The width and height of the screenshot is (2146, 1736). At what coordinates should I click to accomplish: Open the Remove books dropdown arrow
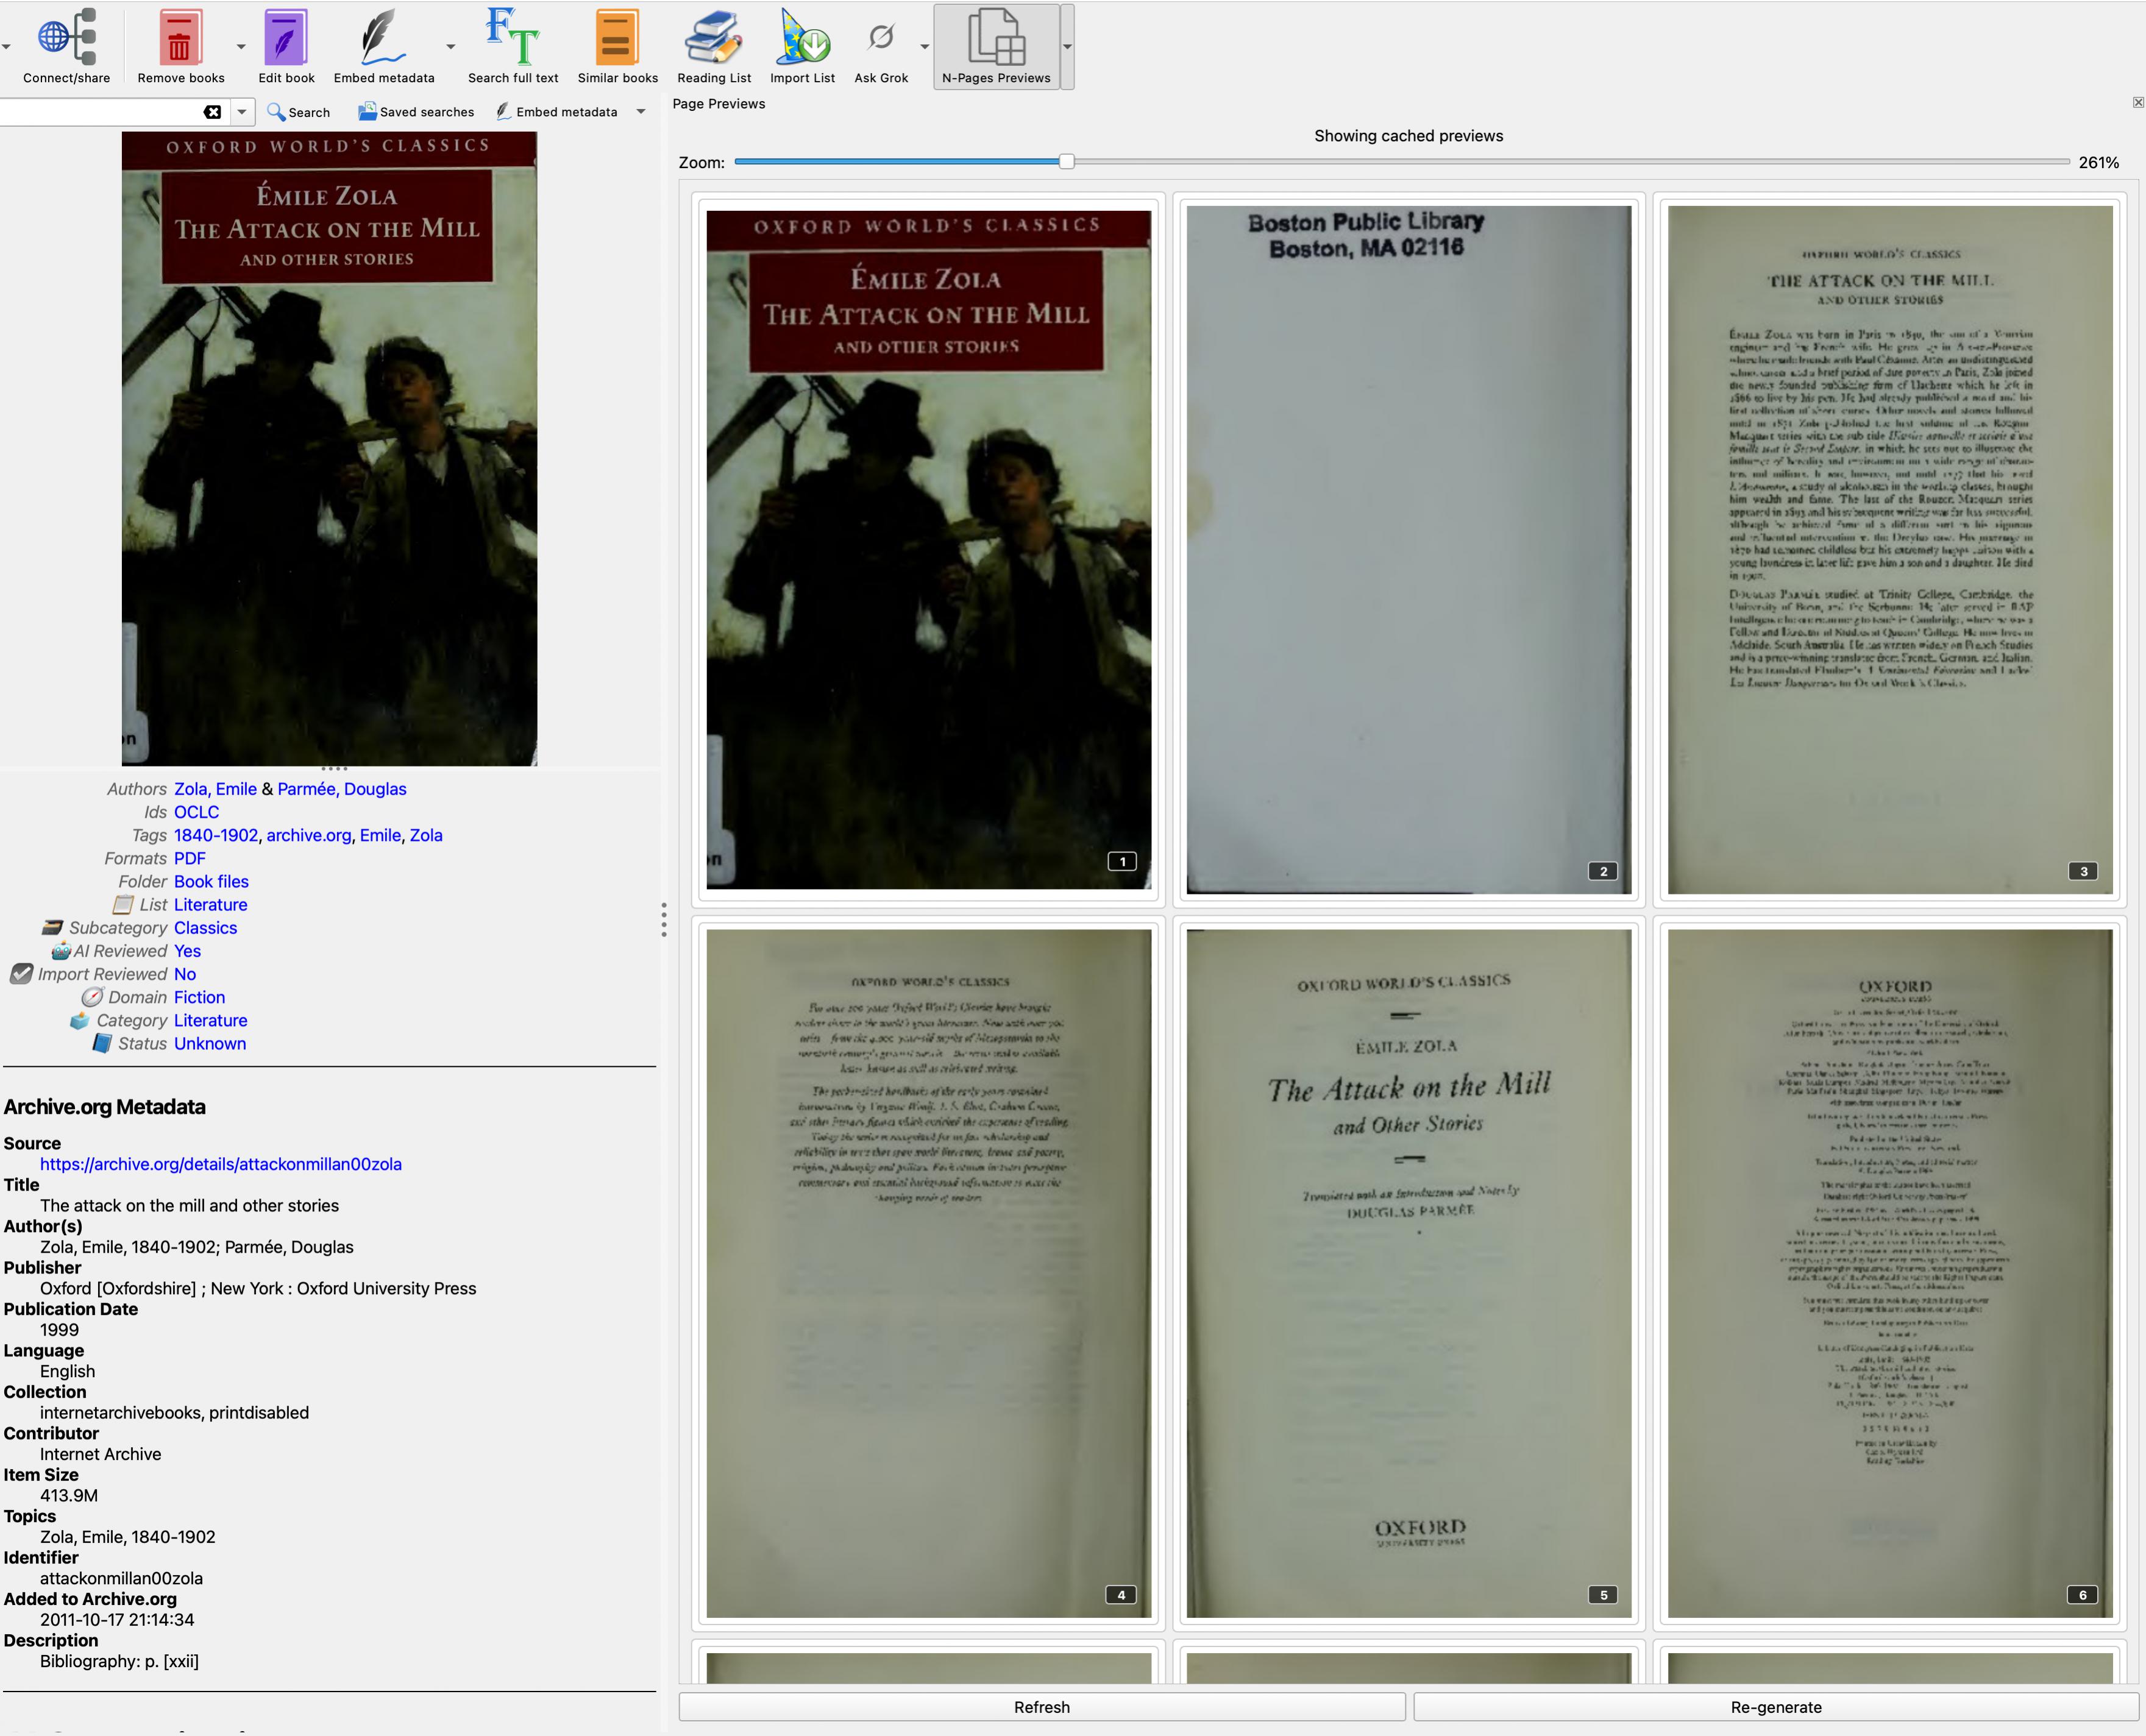pyautogui.click(x=241, y=46)
